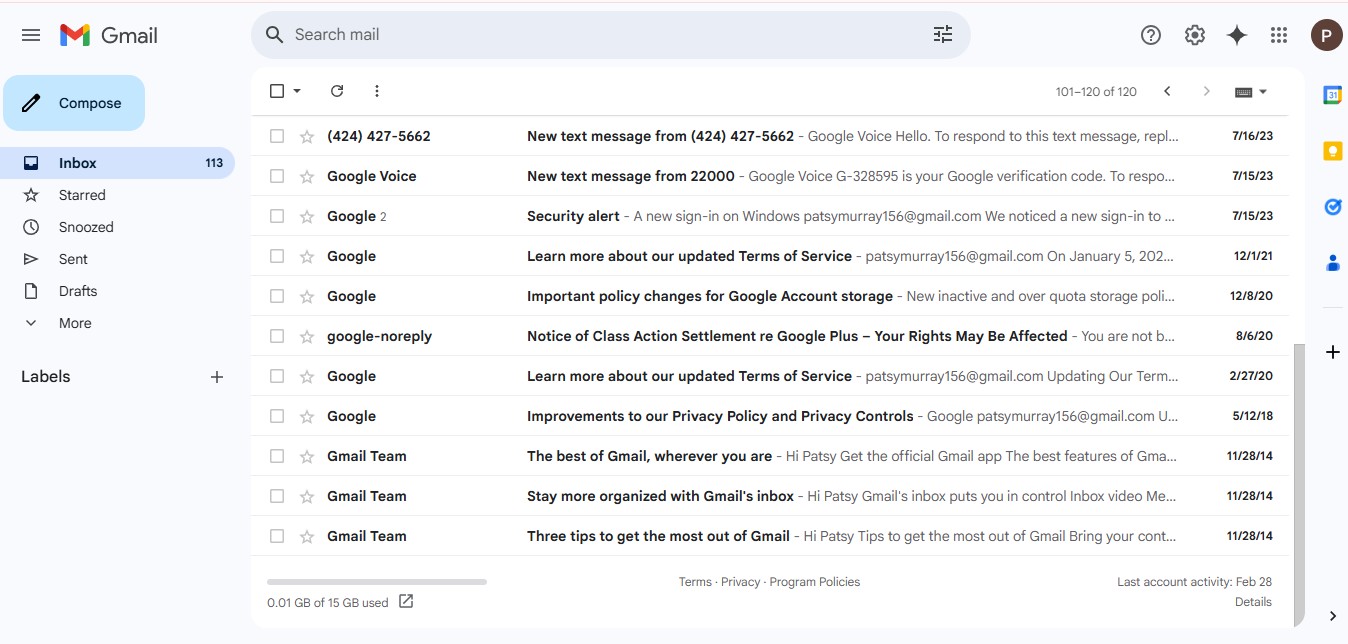
Task: Refresh the inbox
Action: (337, 91)
